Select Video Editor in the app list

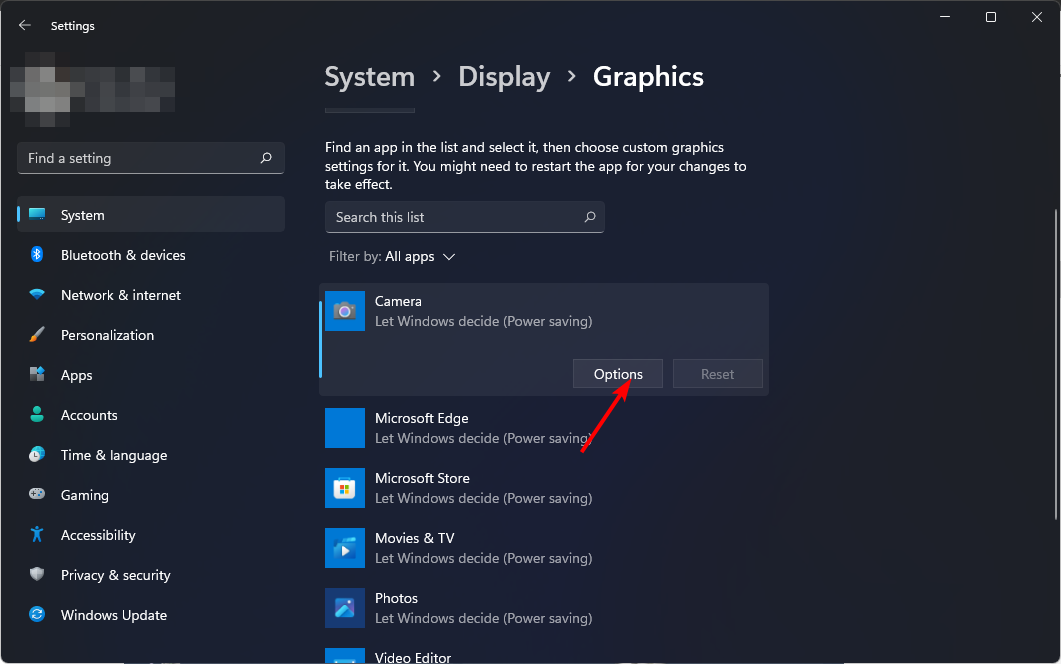[x=544, y=654]
